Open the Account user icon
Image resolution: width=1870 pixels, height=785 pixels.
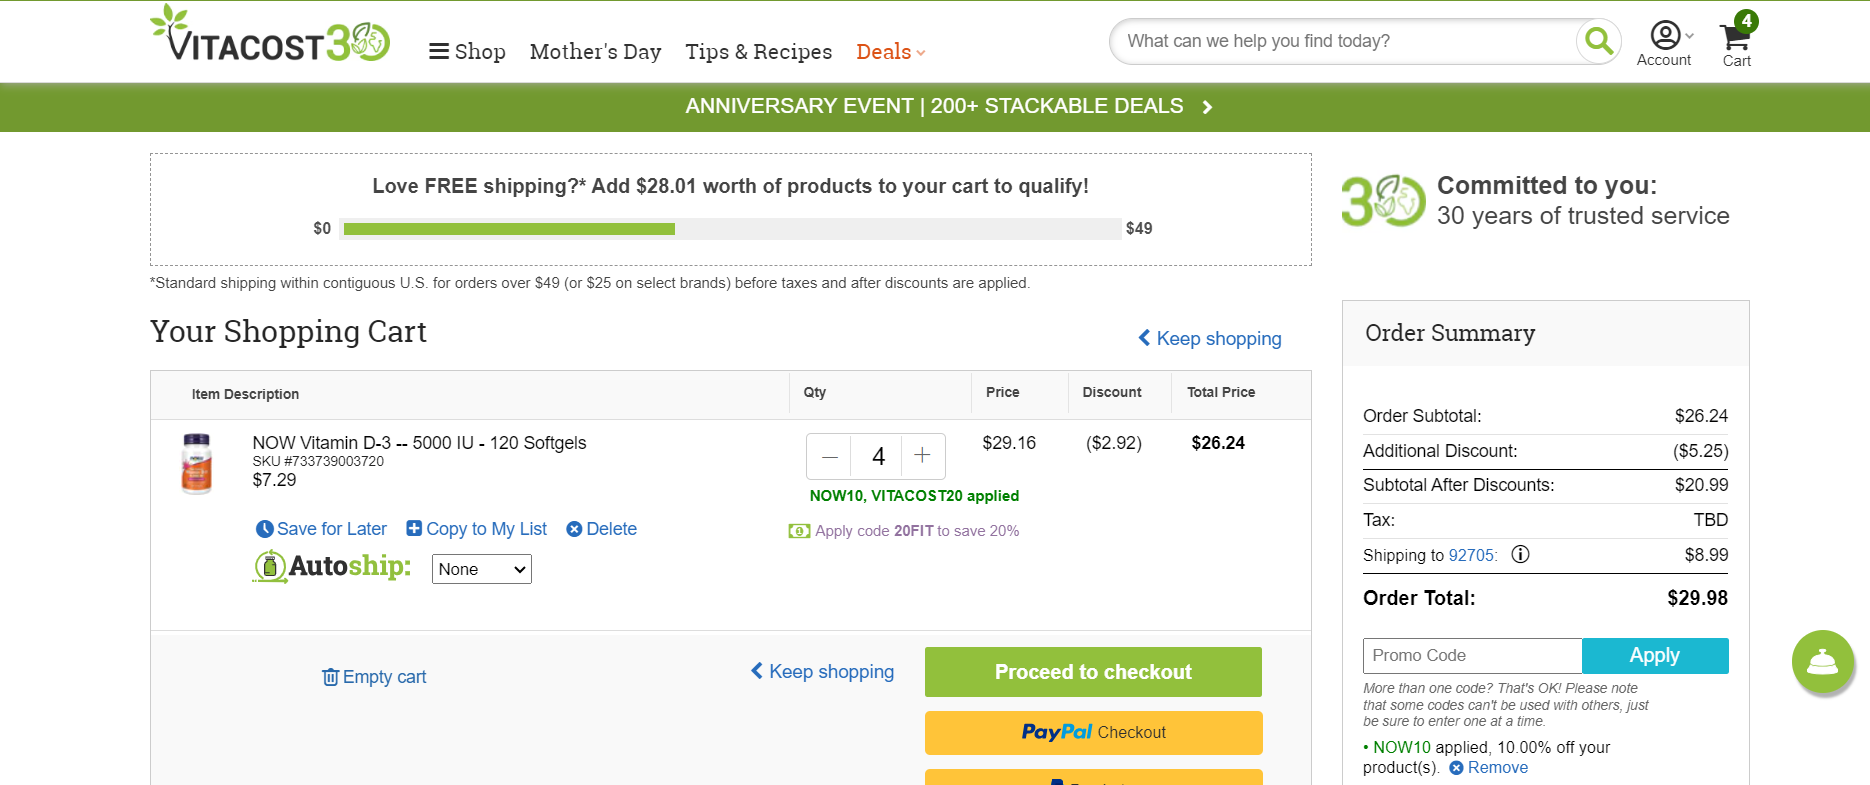(1665, 35)
